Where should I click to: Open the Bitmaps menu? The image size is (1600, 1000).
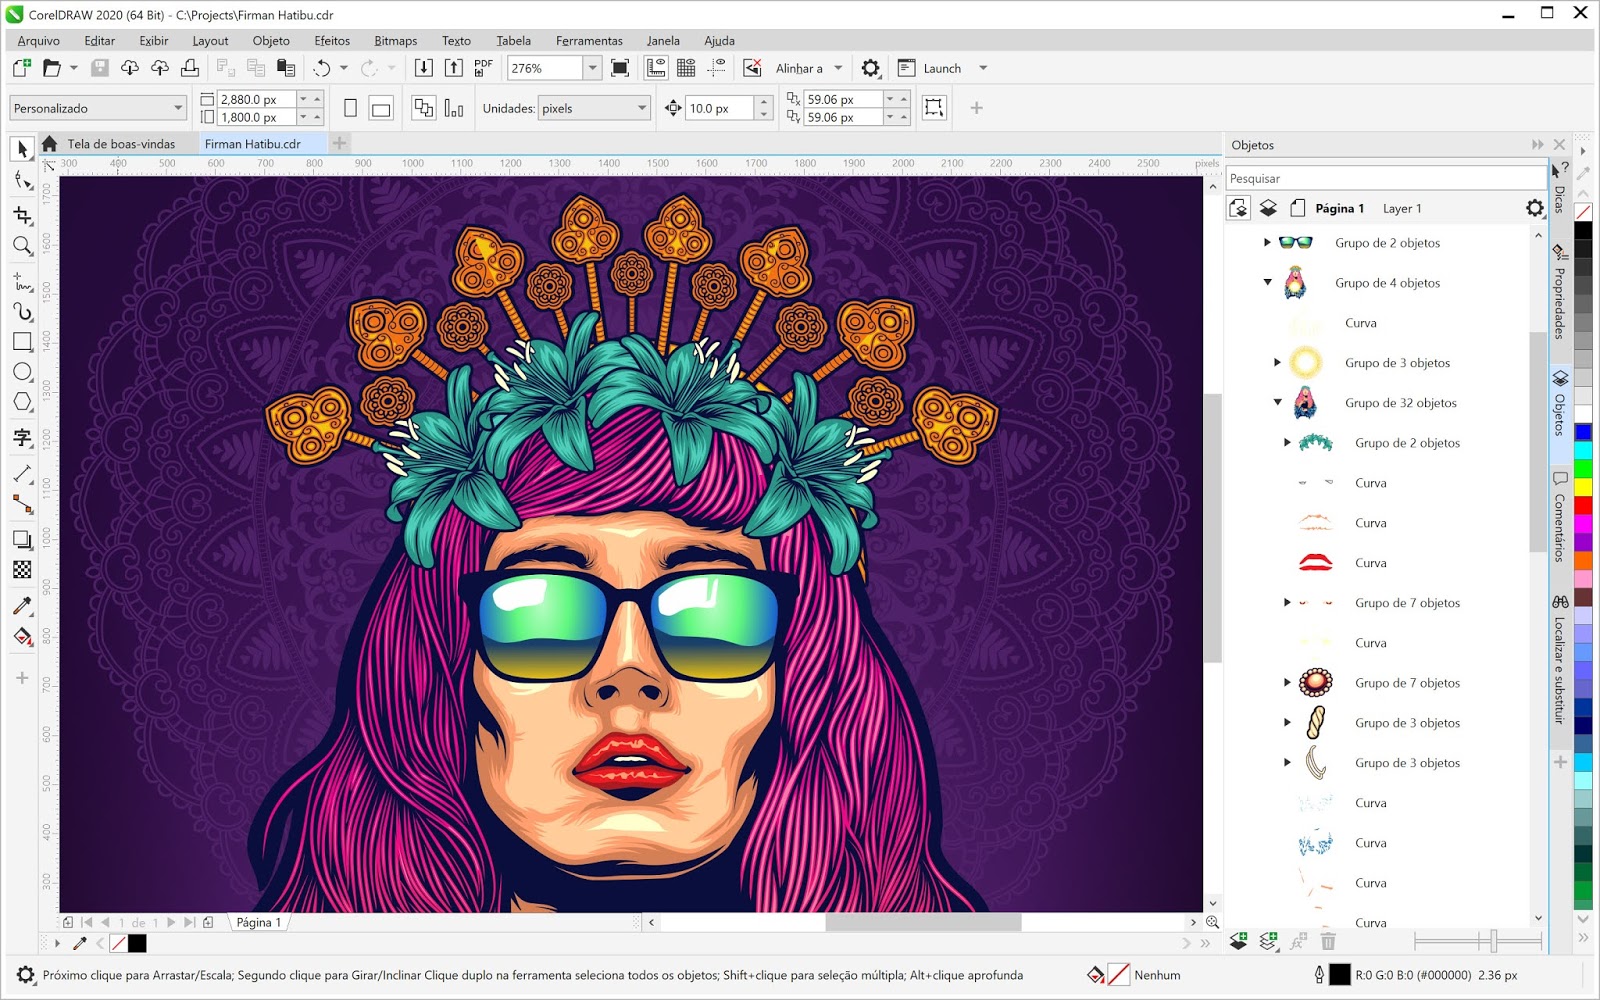coord(395,41)
